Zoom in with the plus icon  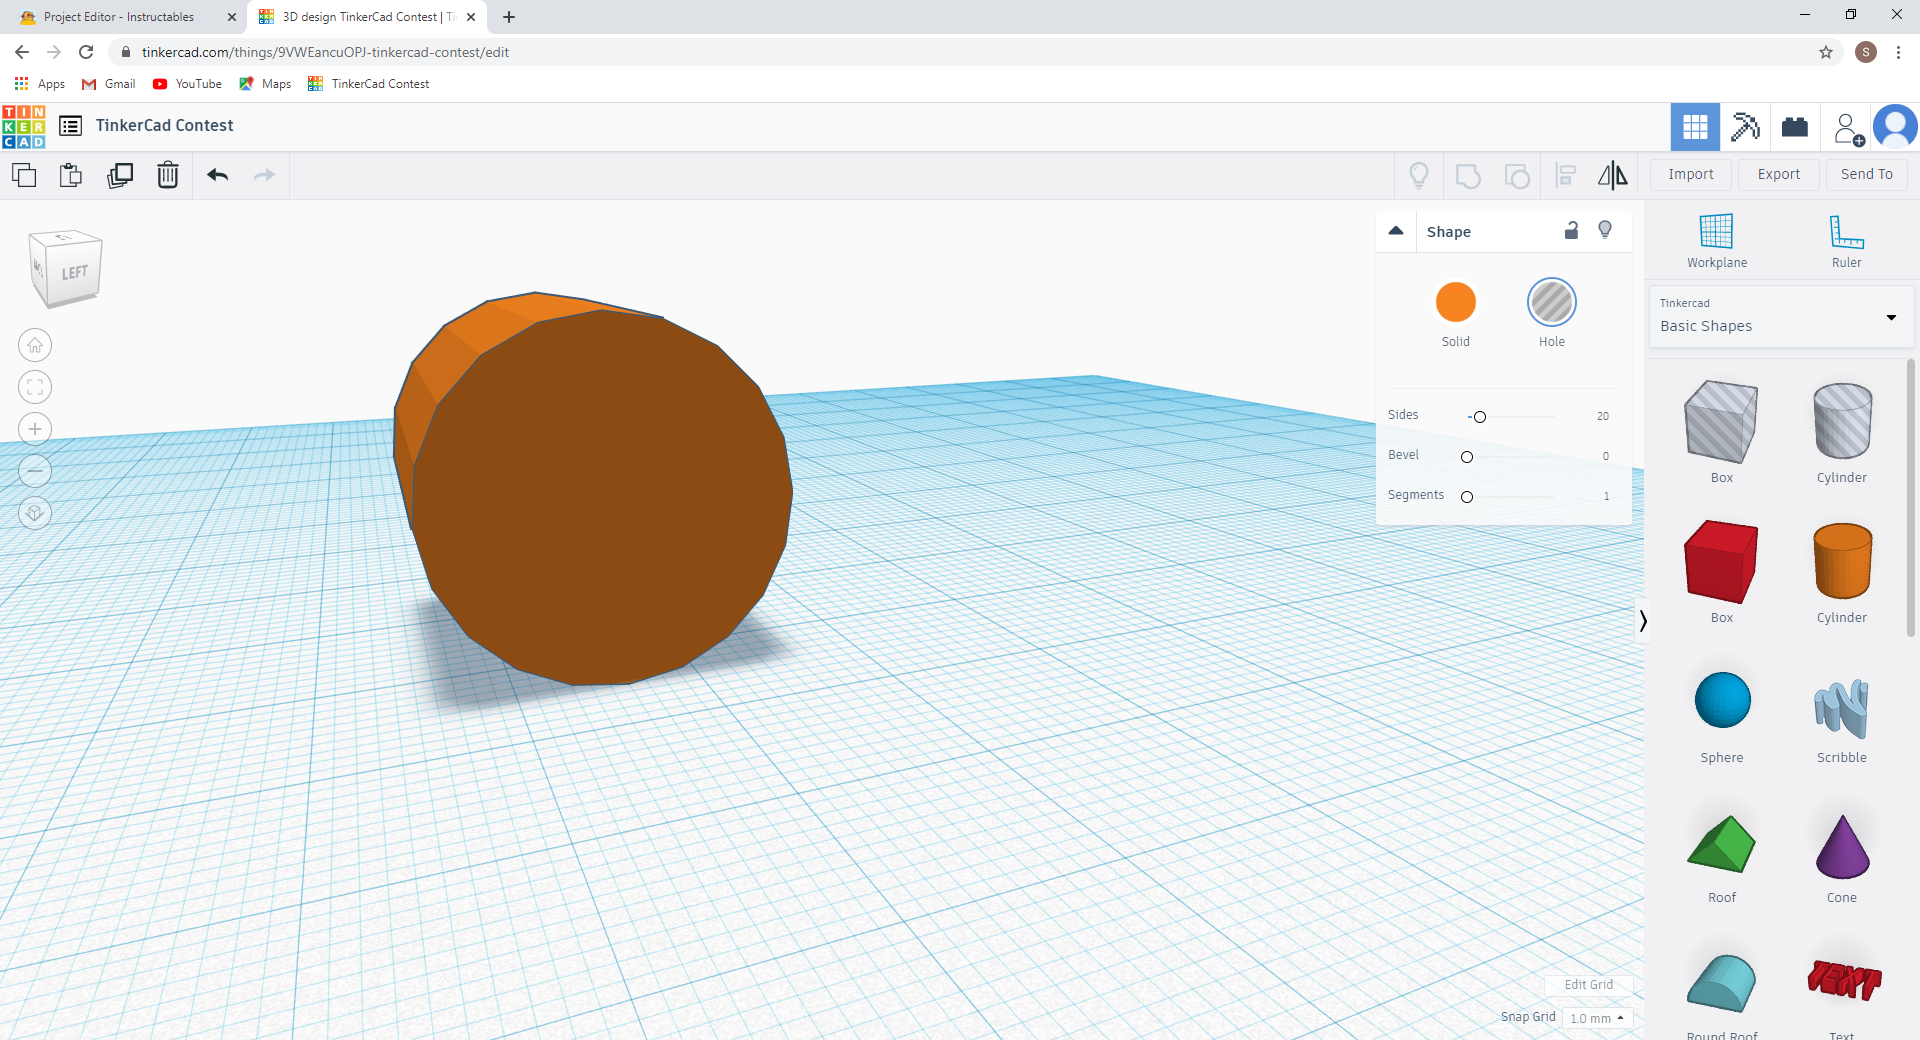pos(35,429)
